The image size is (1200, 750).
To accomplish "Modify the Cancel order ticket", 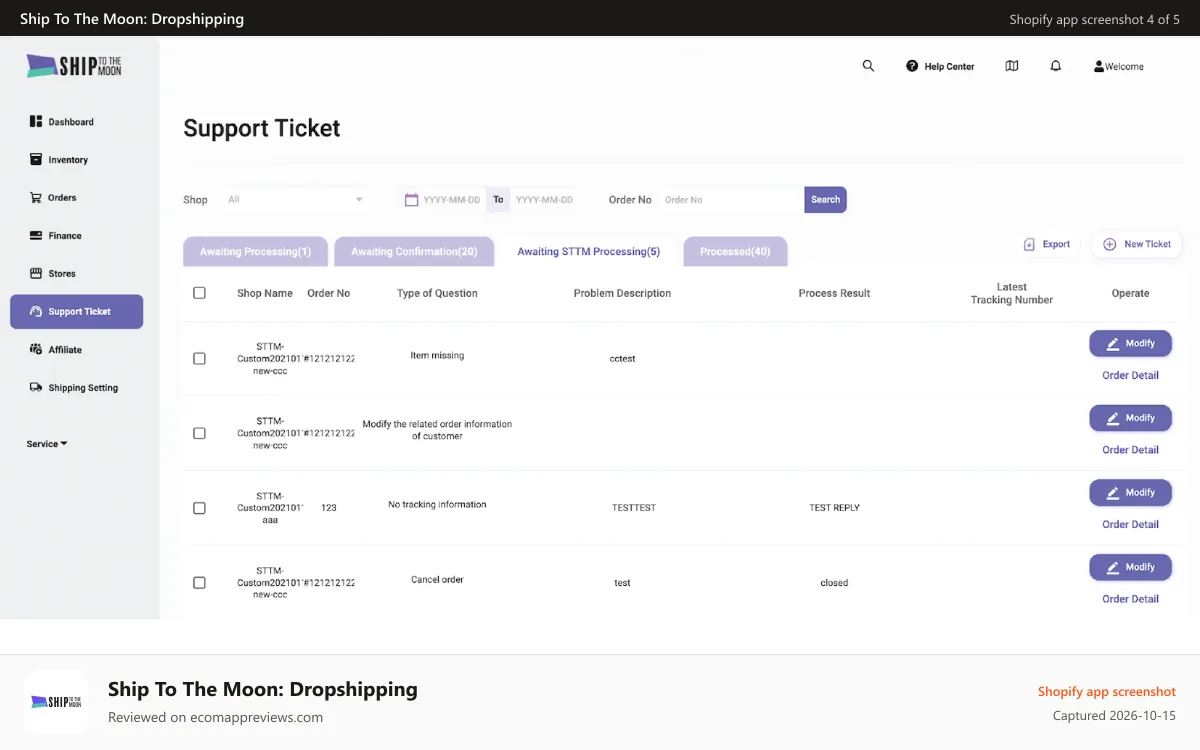I will coord(1130,567).
